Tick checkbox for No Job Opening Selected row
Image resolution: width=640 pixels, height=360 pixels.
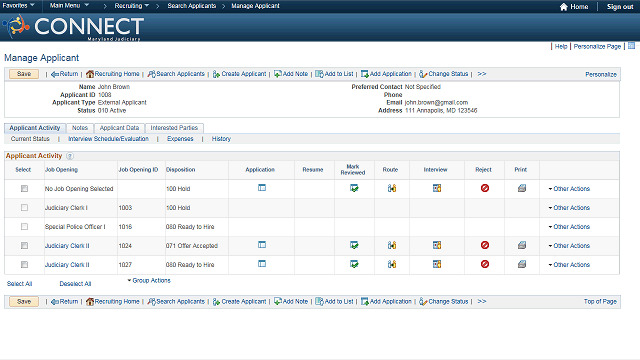click(x=24, y=189)
